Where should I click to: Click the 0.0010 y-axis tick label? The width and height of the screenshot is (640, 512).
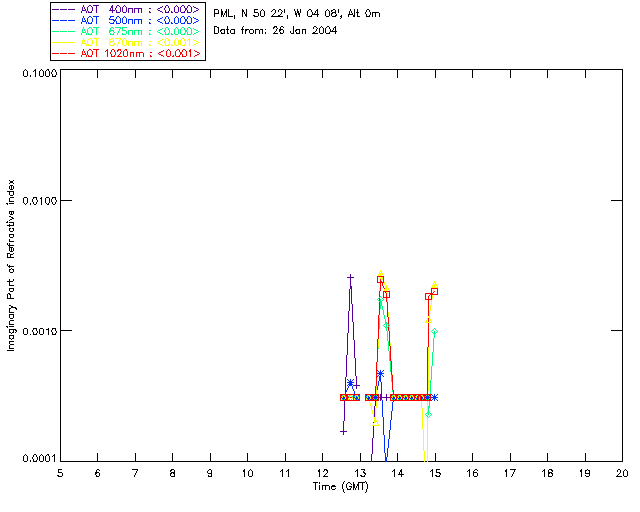[40, 331]
